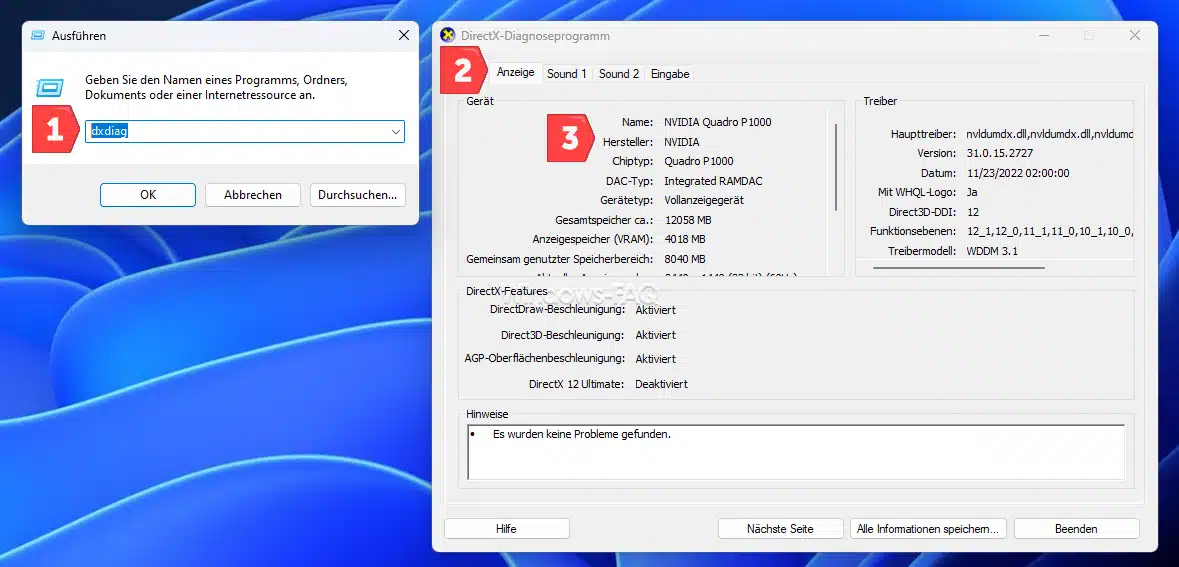Select the Anzeige tab

click(x=516, y=73)
